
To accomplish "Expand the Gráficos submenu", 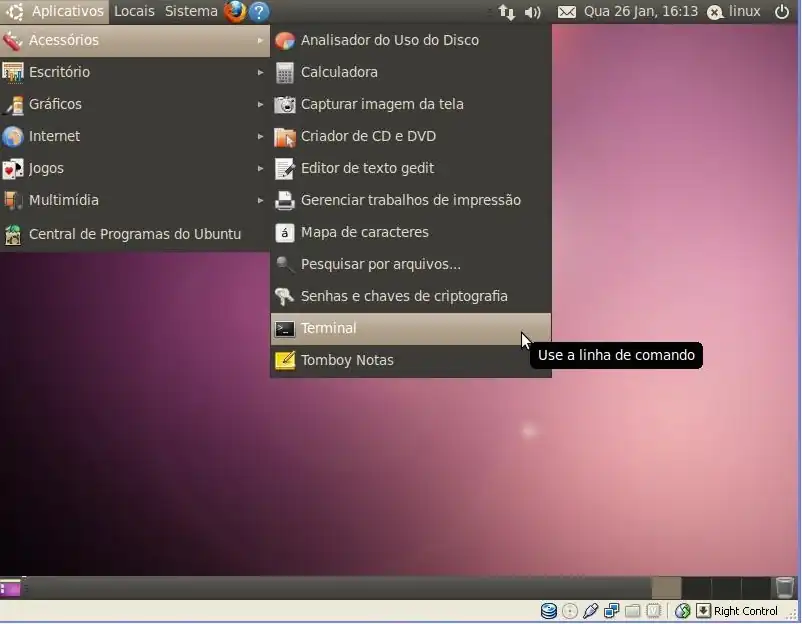I will (x=55, y=104).
